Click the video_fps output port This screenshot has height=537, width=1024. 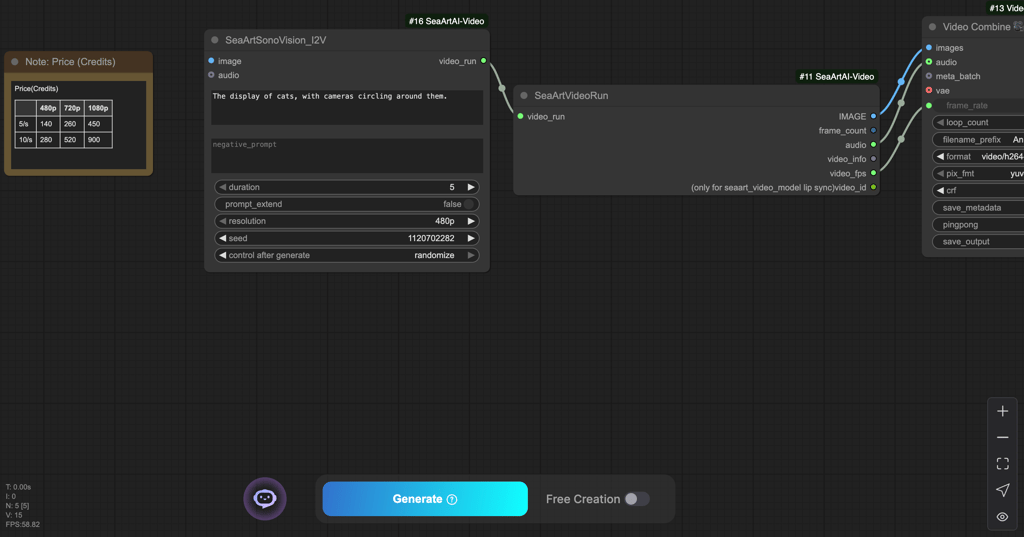point(873,173)
